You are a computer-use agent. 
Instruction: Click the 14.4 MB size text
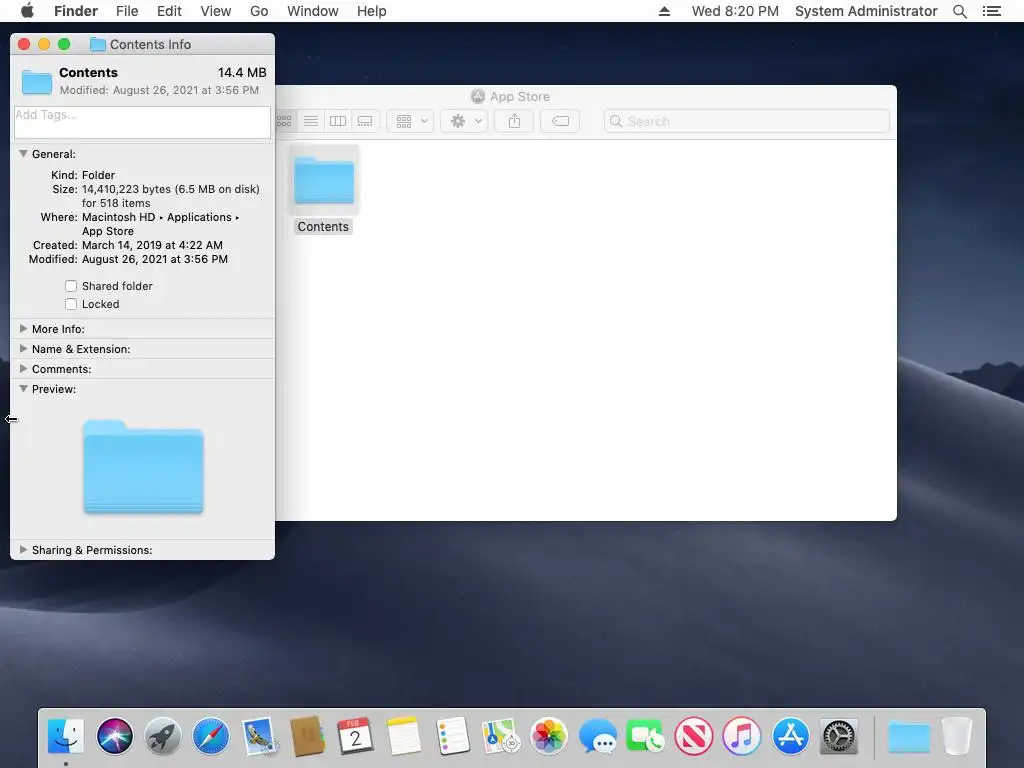[x=242, y=72]
